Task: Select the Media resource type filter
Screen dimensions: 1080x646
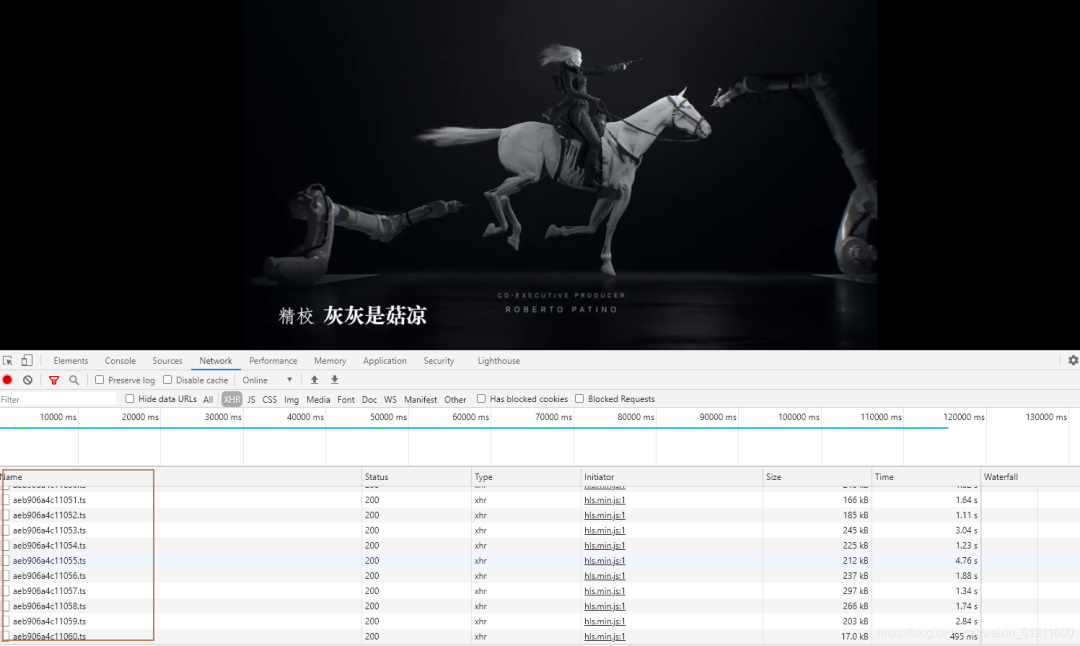Action: 318,399
